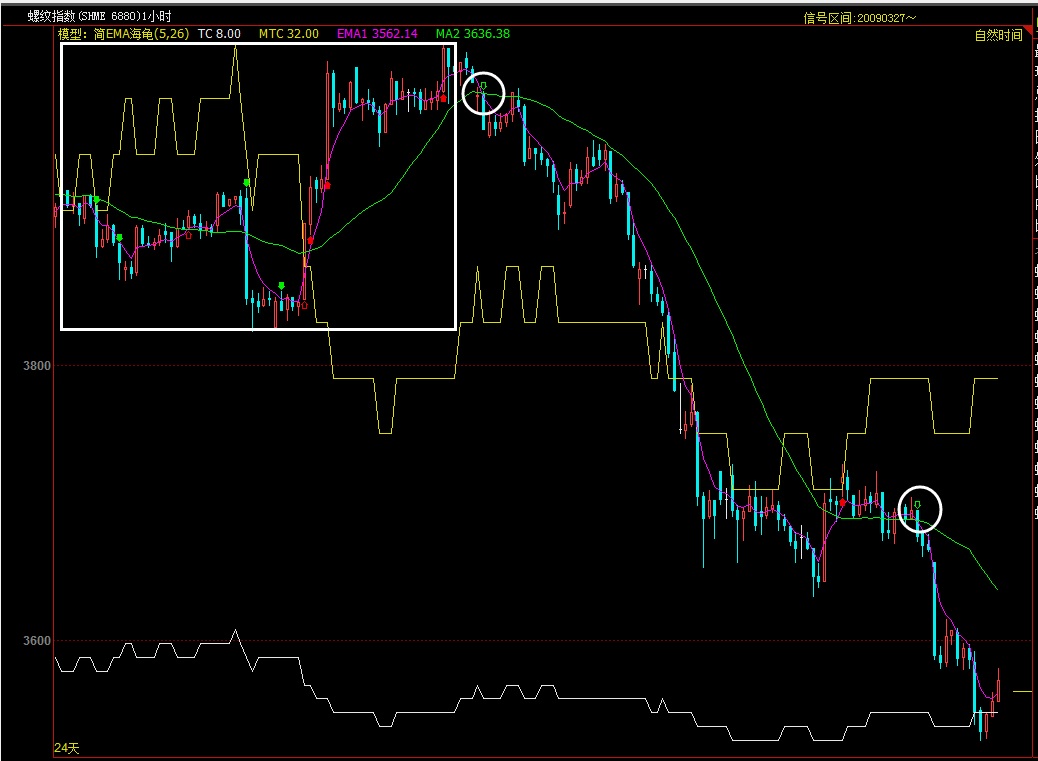1038x761 pixels.
Task: Select the green MA2 3636.38 legend label
Action: (x=472, y=34)
